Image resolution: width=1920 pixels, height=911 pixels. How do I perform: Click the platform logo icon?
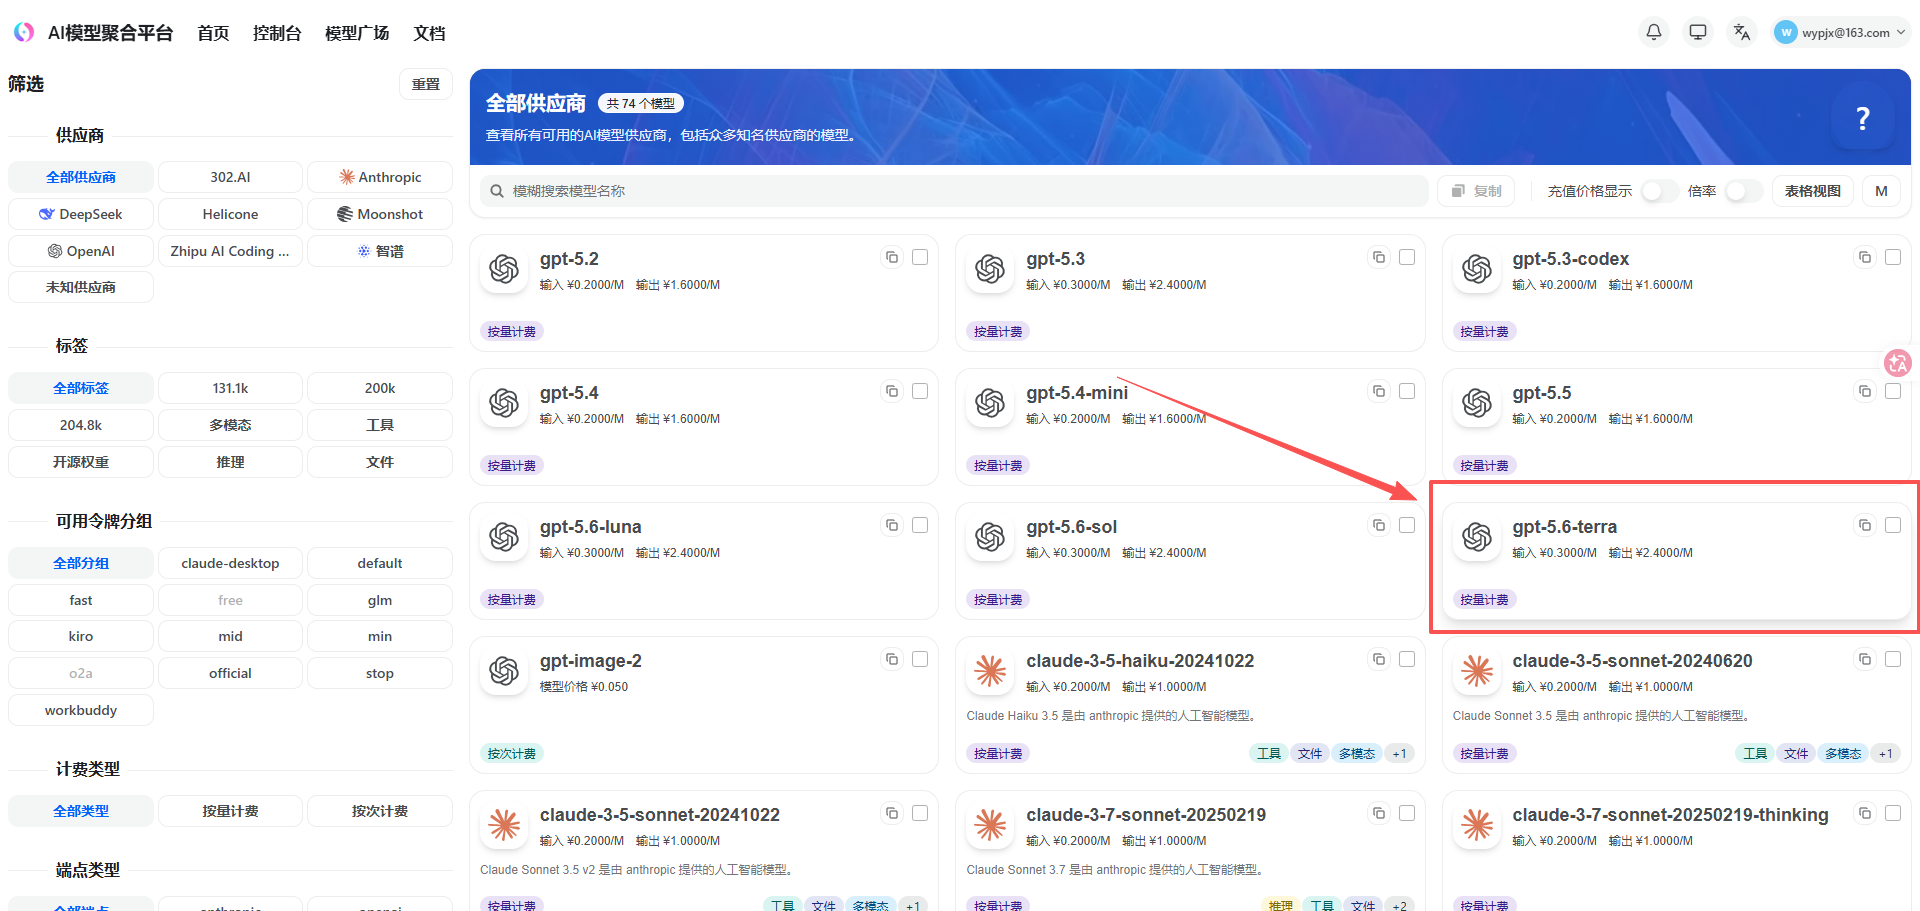[24, 32]
